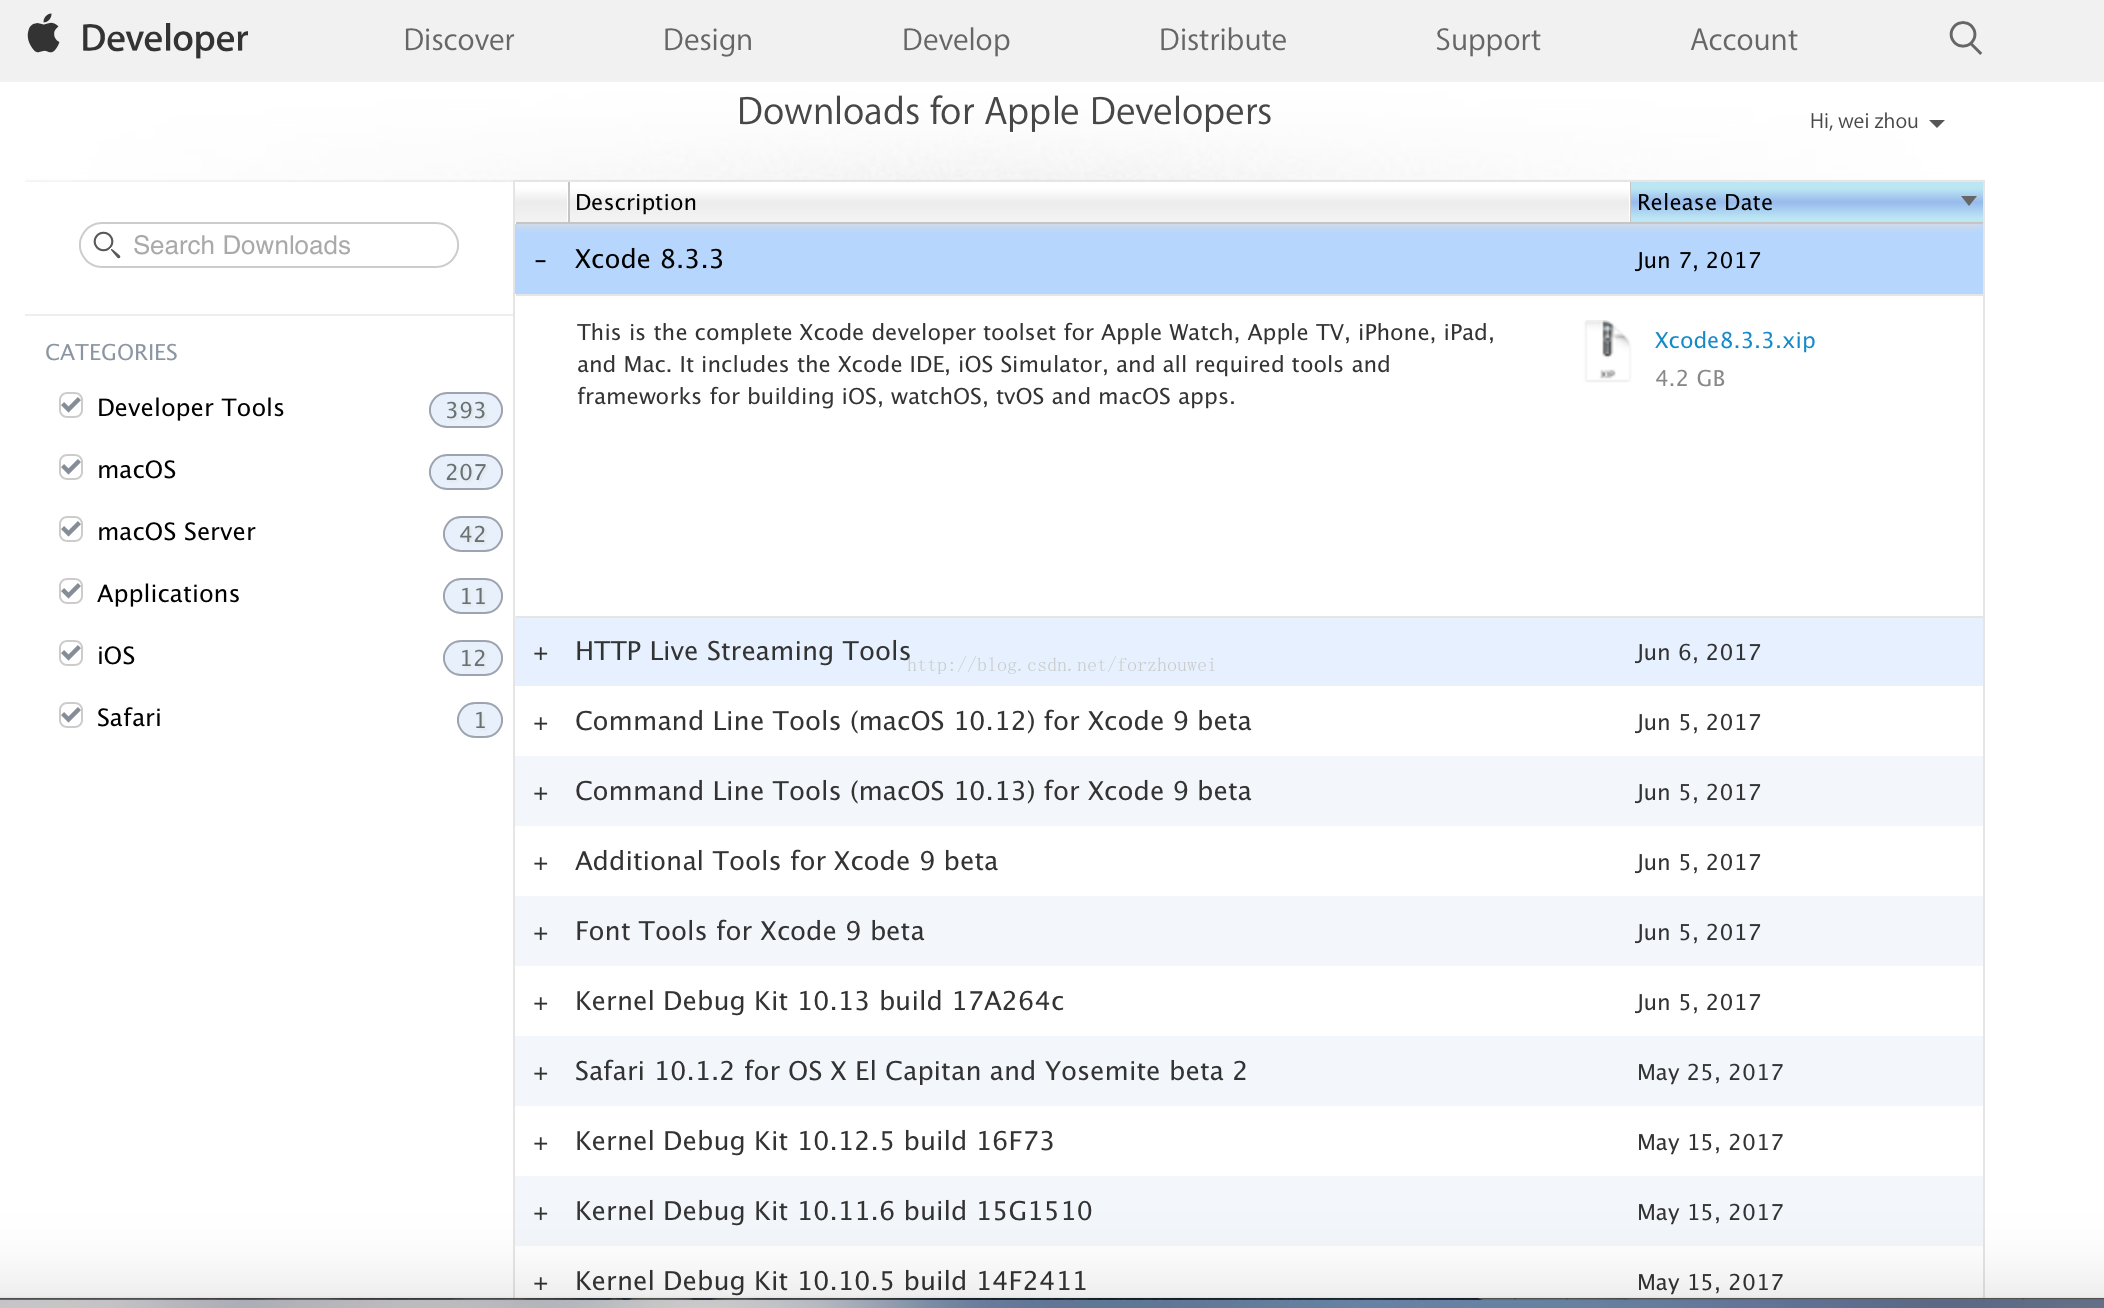Viewport: 2104px width, 1308px height.
Task: Expand HTTP Live Streaming Tools row
Action: 541,653
